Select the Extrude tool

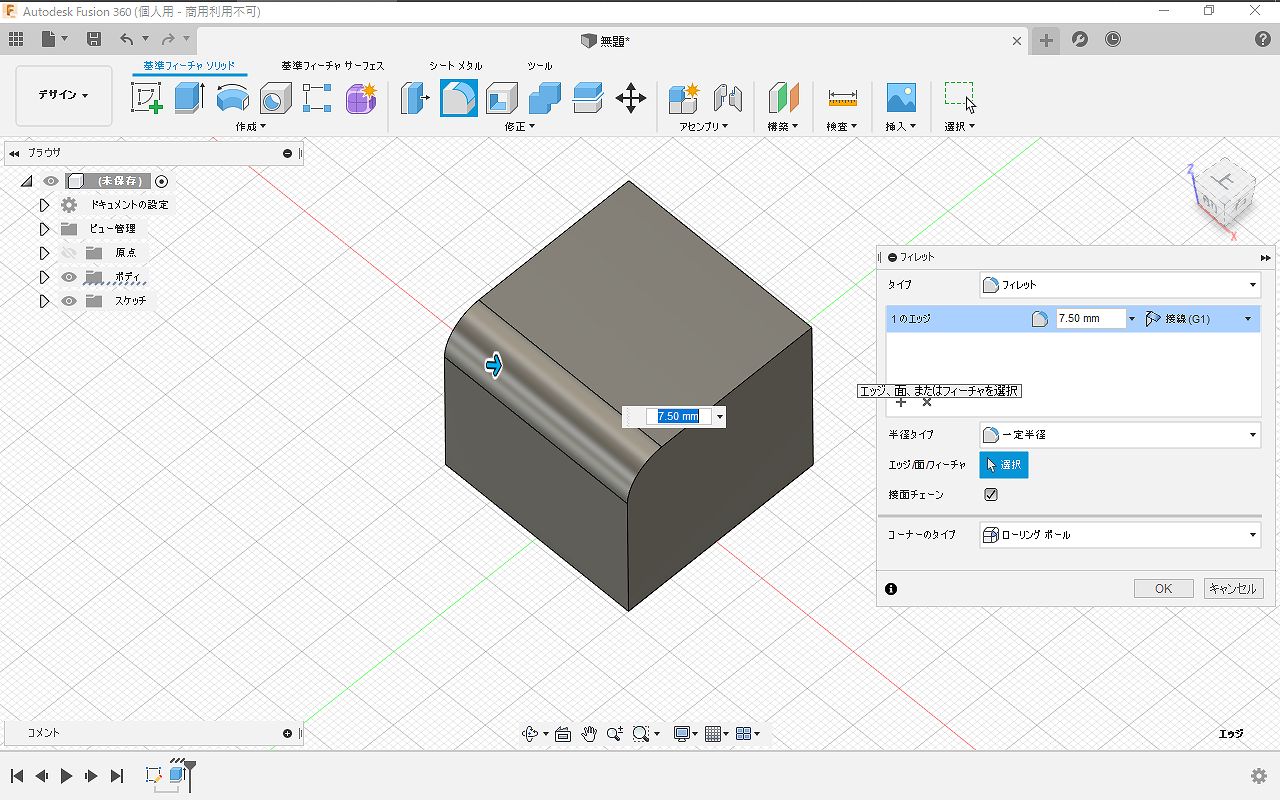click(189, 98)
